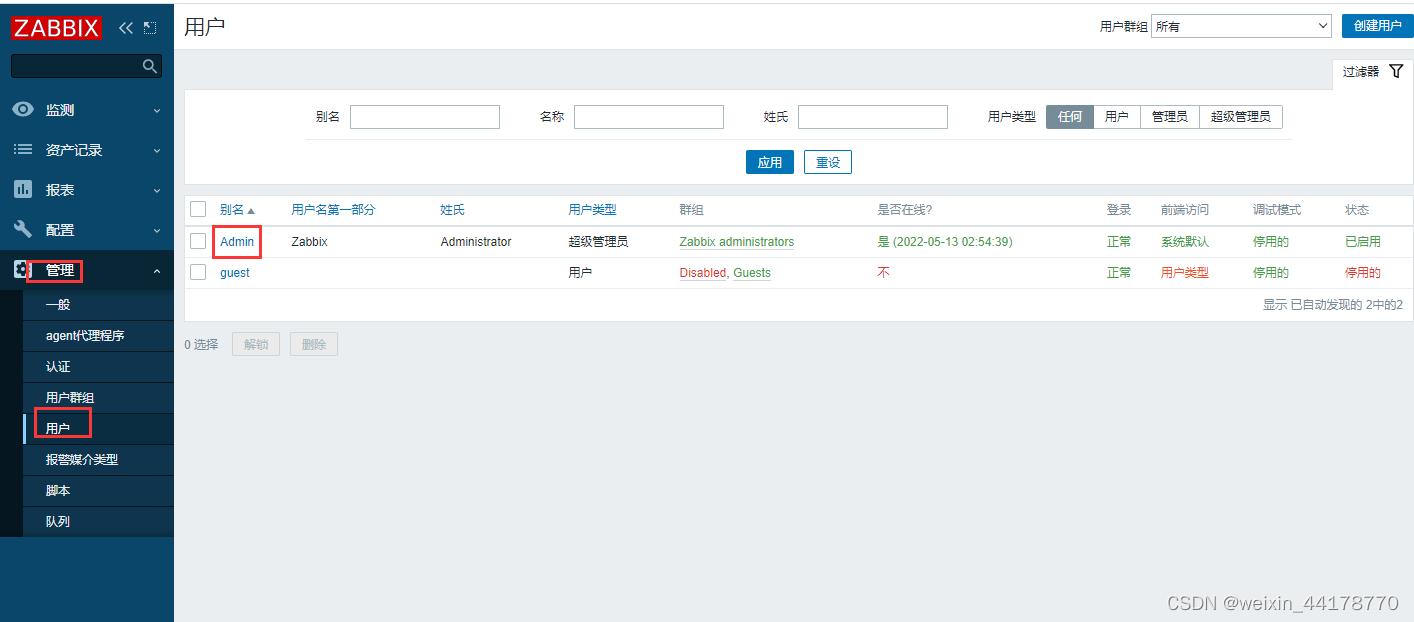Screen dimensions: 1414x622
Task: Sort by 姓氏 column header
Action: click(453, 210)
